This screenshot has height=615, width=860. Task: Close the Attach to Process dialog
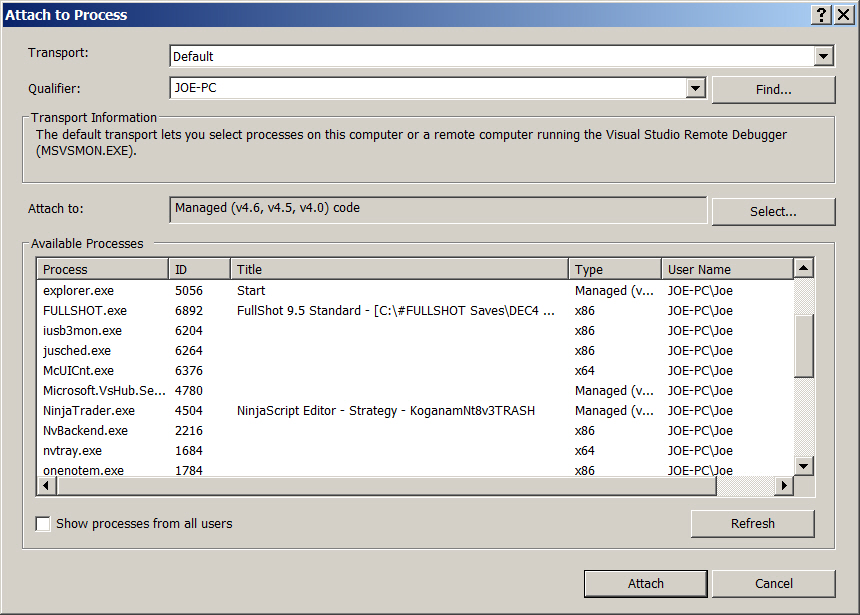[x=844, y=15]
